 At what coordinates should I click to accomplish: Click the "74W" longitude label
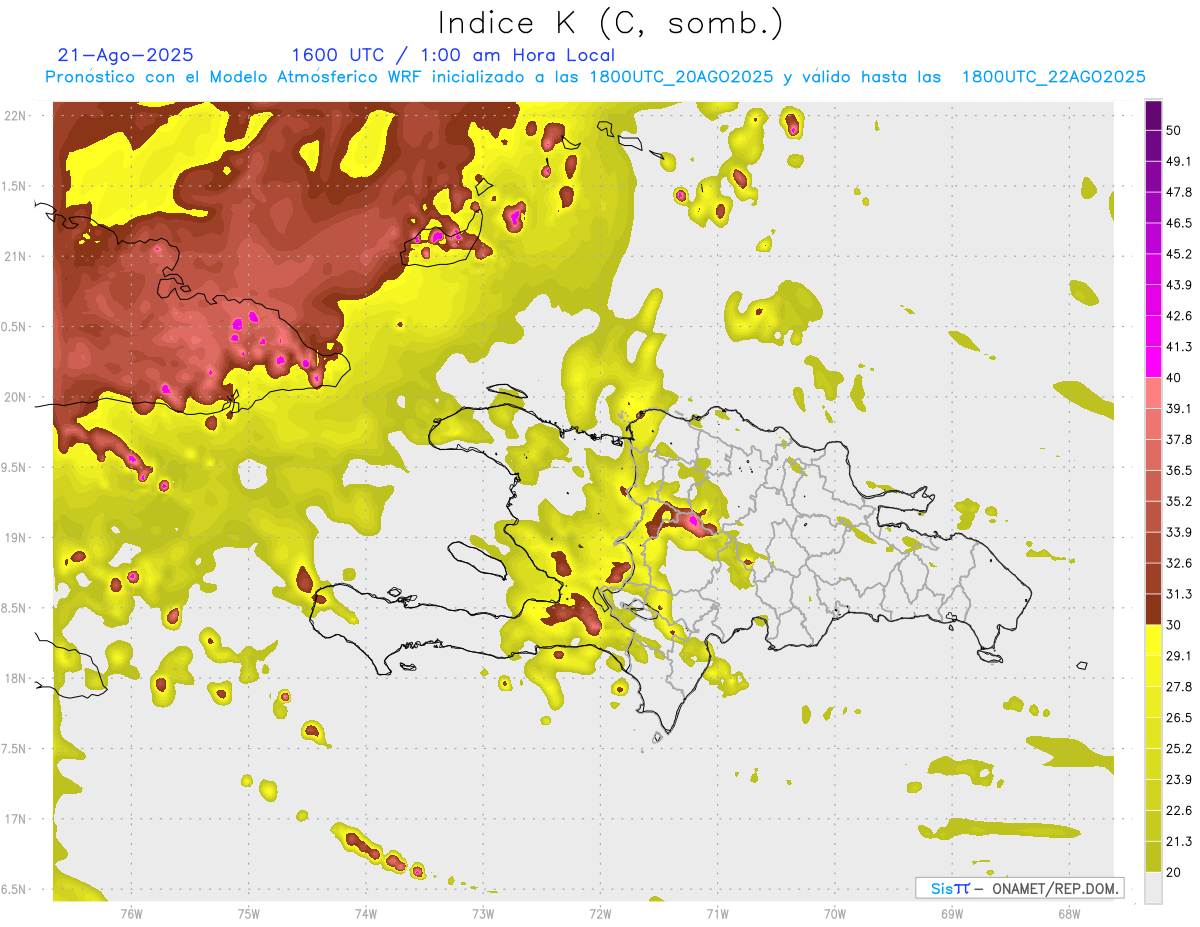point(365,912)
